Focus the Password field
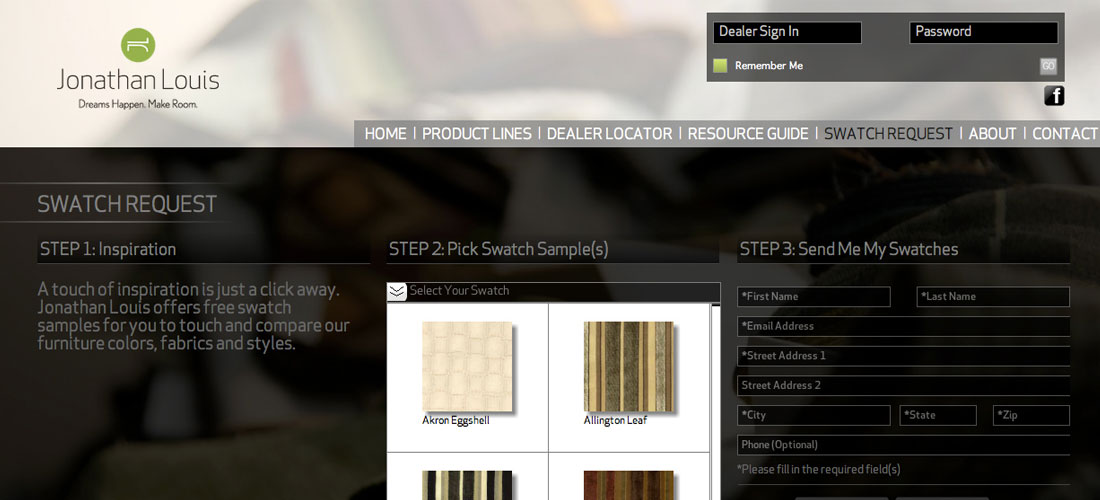 tap(984, 32)
